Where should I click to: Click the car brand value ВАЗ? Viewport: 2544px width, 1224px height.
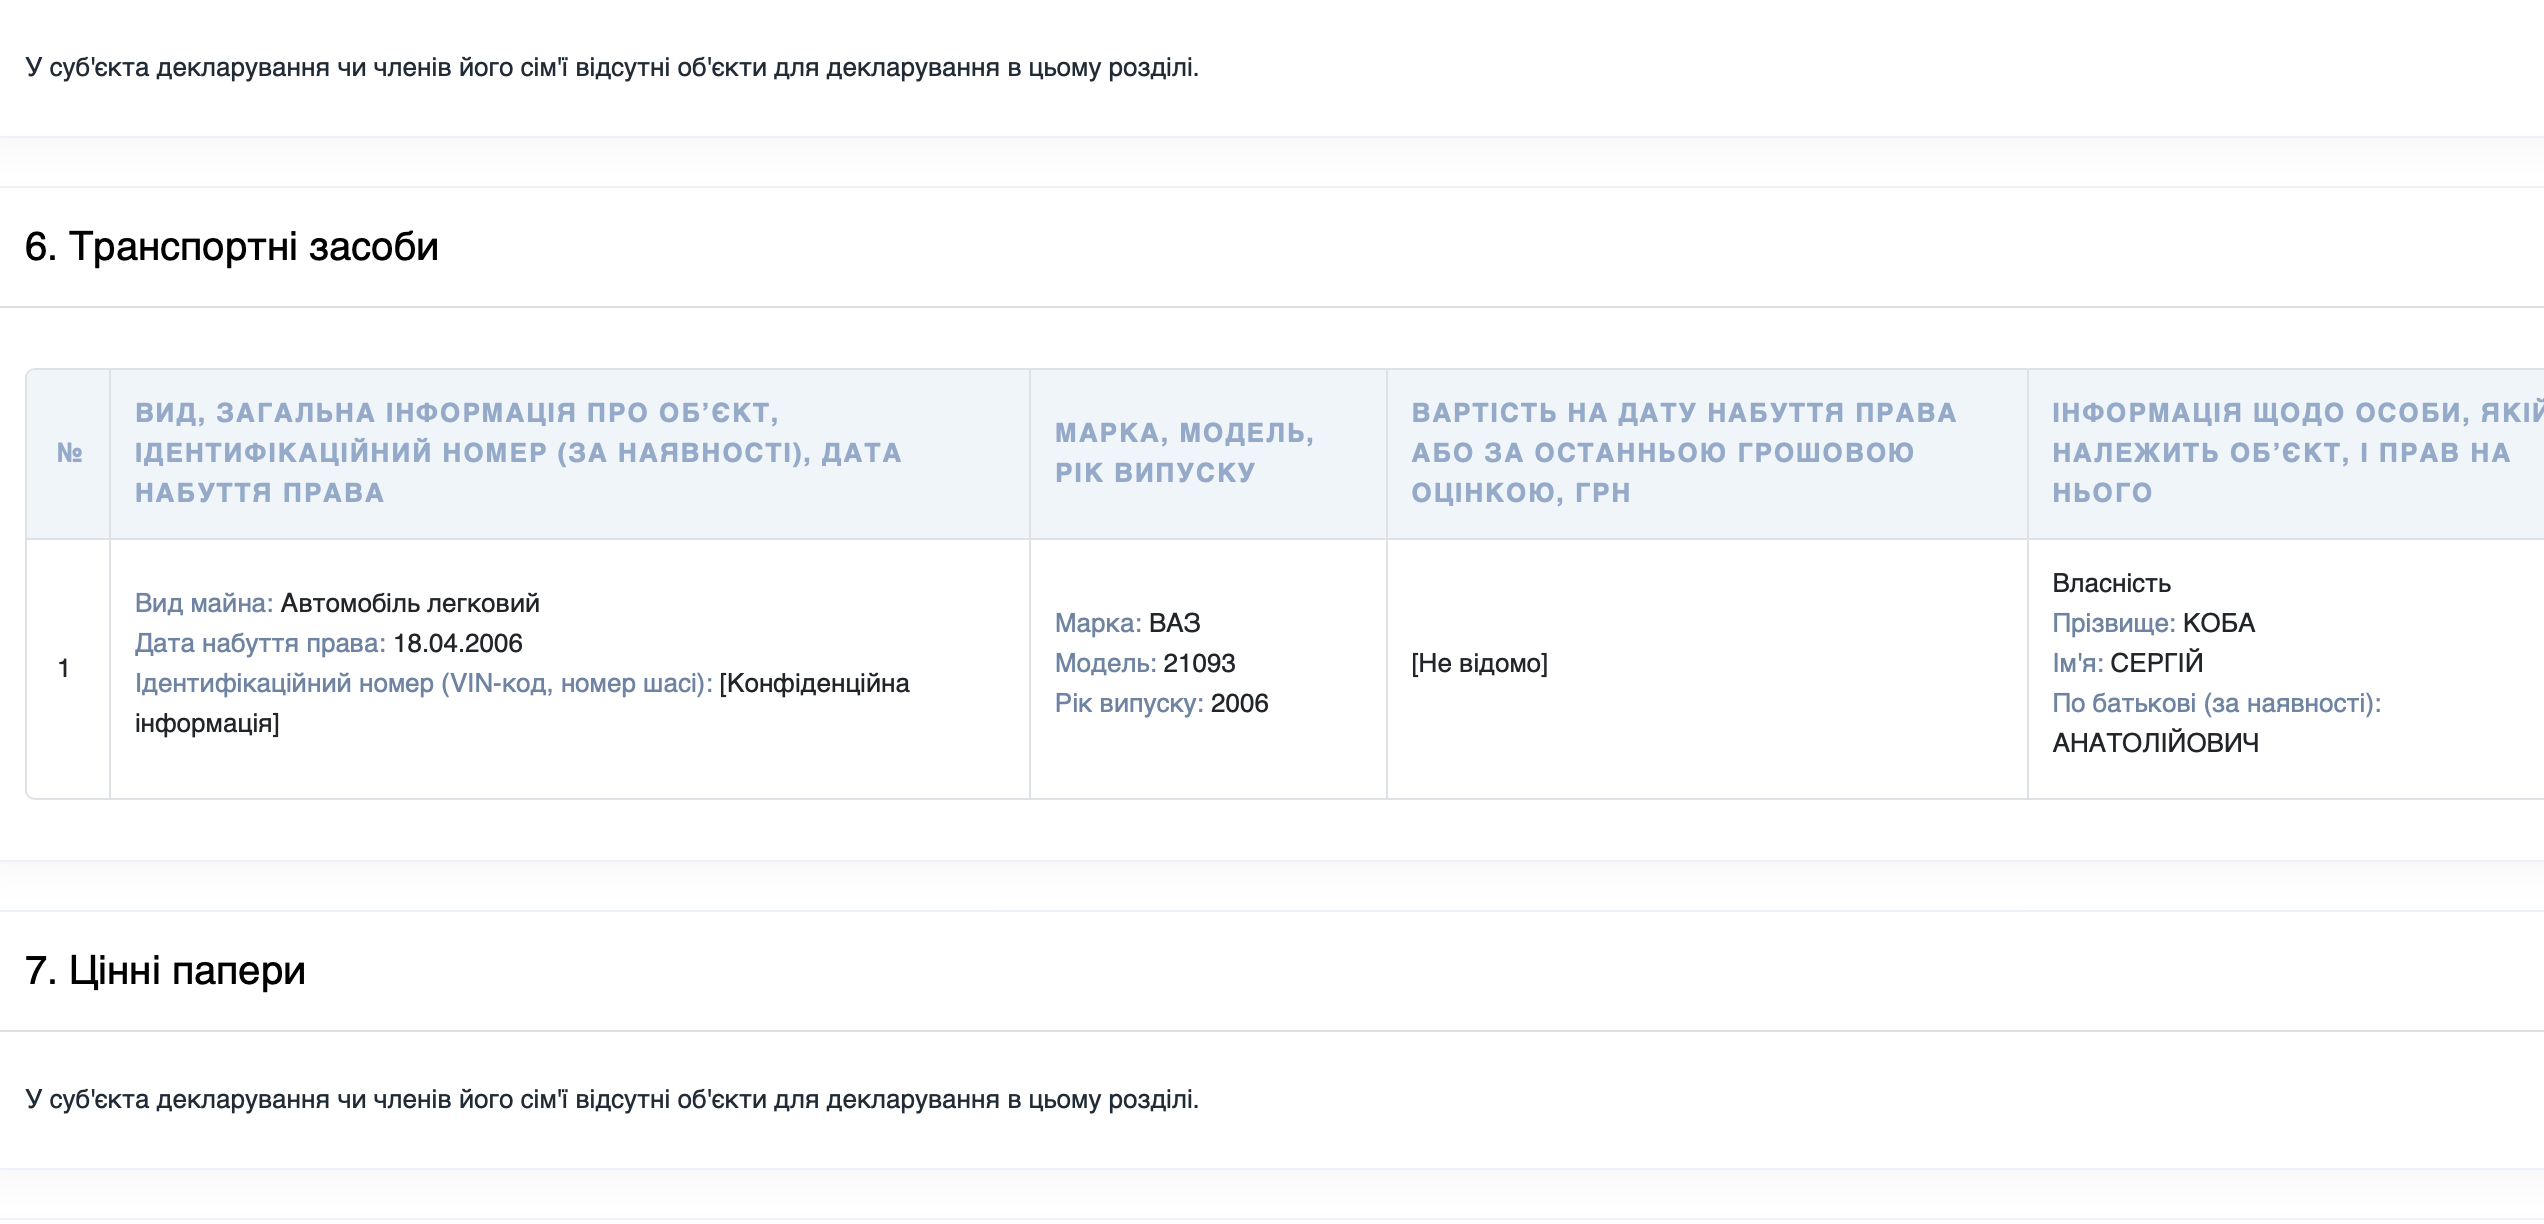1174,623
